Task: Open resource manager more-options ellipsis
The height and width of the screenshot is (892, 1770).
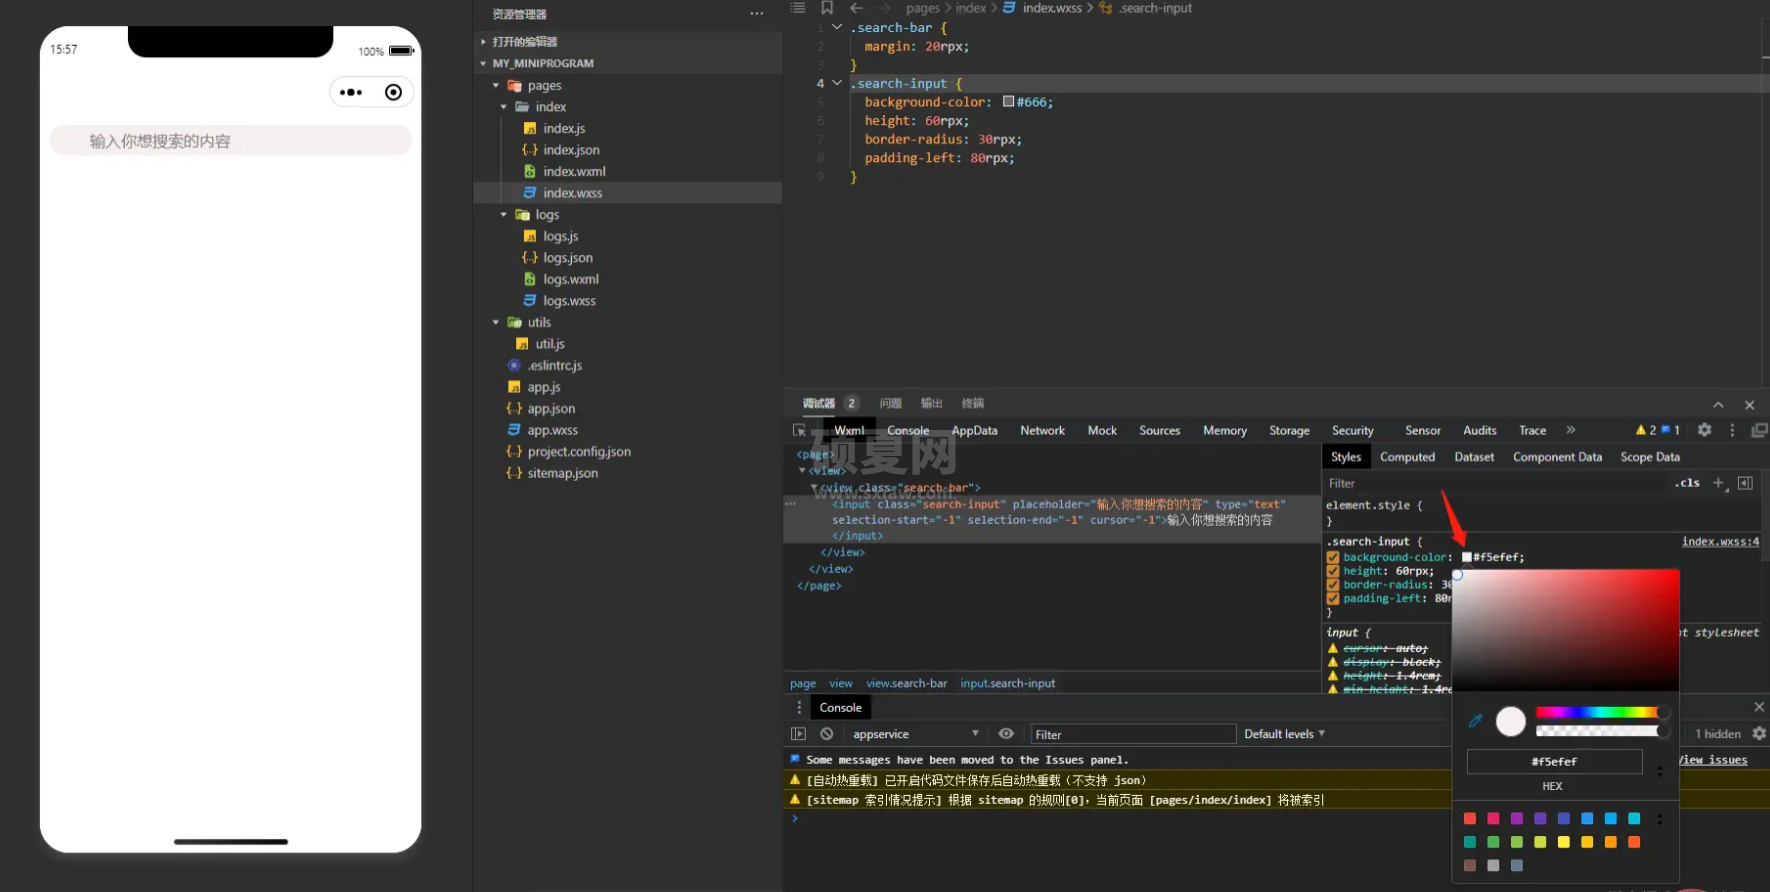Action: tap(757, 14)
